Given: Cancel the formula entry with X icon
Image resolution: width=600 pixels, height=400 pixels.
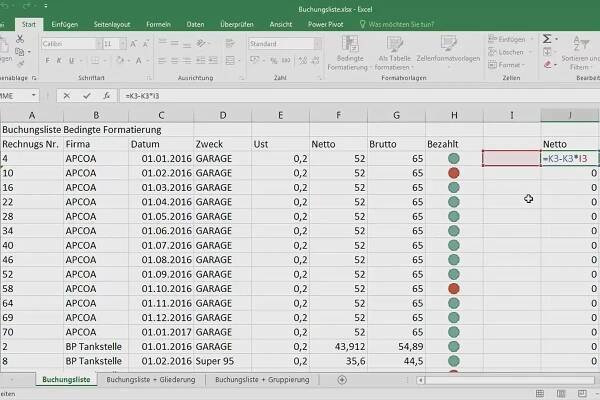Looking at the screenshot, I should click(x=66, y=96).
